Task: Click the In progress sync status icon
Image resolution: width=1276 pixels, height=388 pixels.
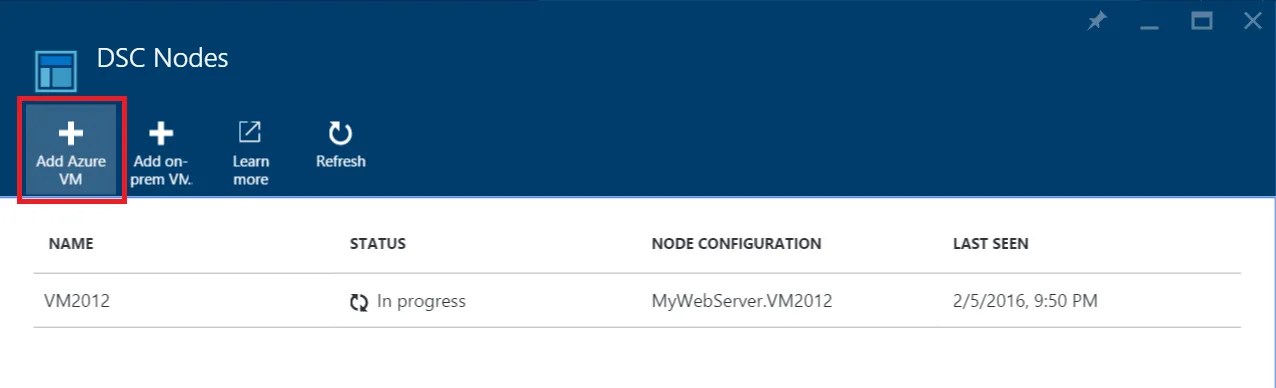Action: click(359, 302)
